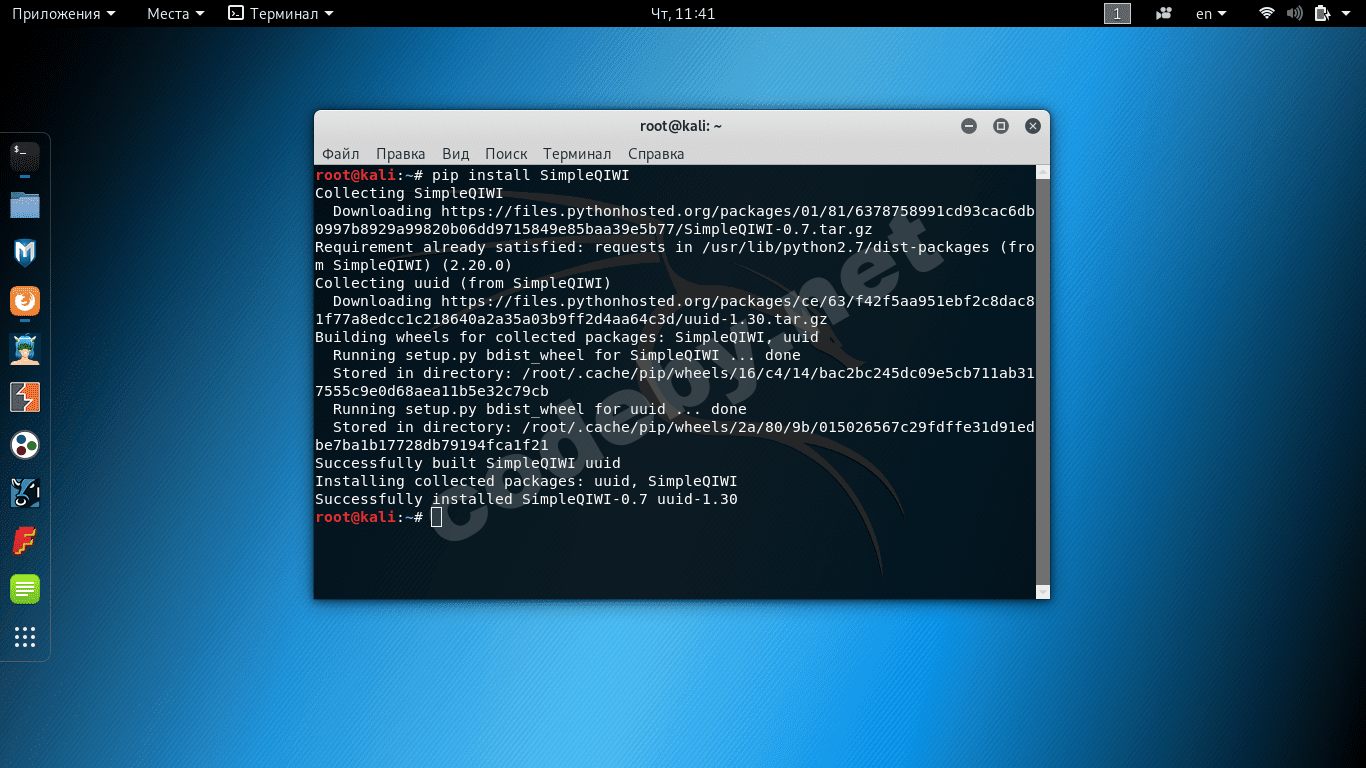Screen dimensions: 1366x768
Task: Click the workspace indicator showing 1
Action: (1117, 14)
